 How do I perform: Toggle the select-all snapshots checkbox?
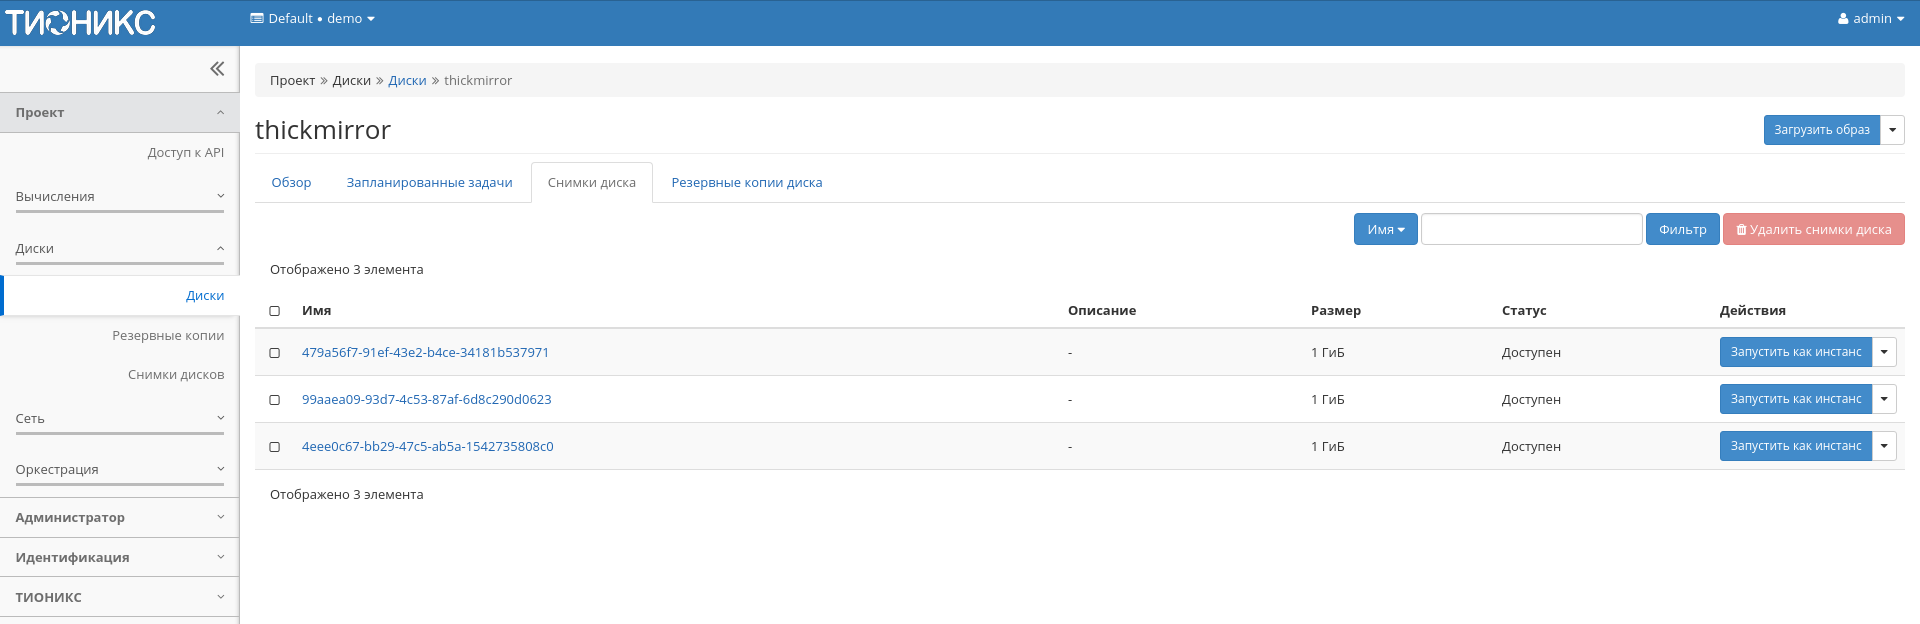point(275,311)
